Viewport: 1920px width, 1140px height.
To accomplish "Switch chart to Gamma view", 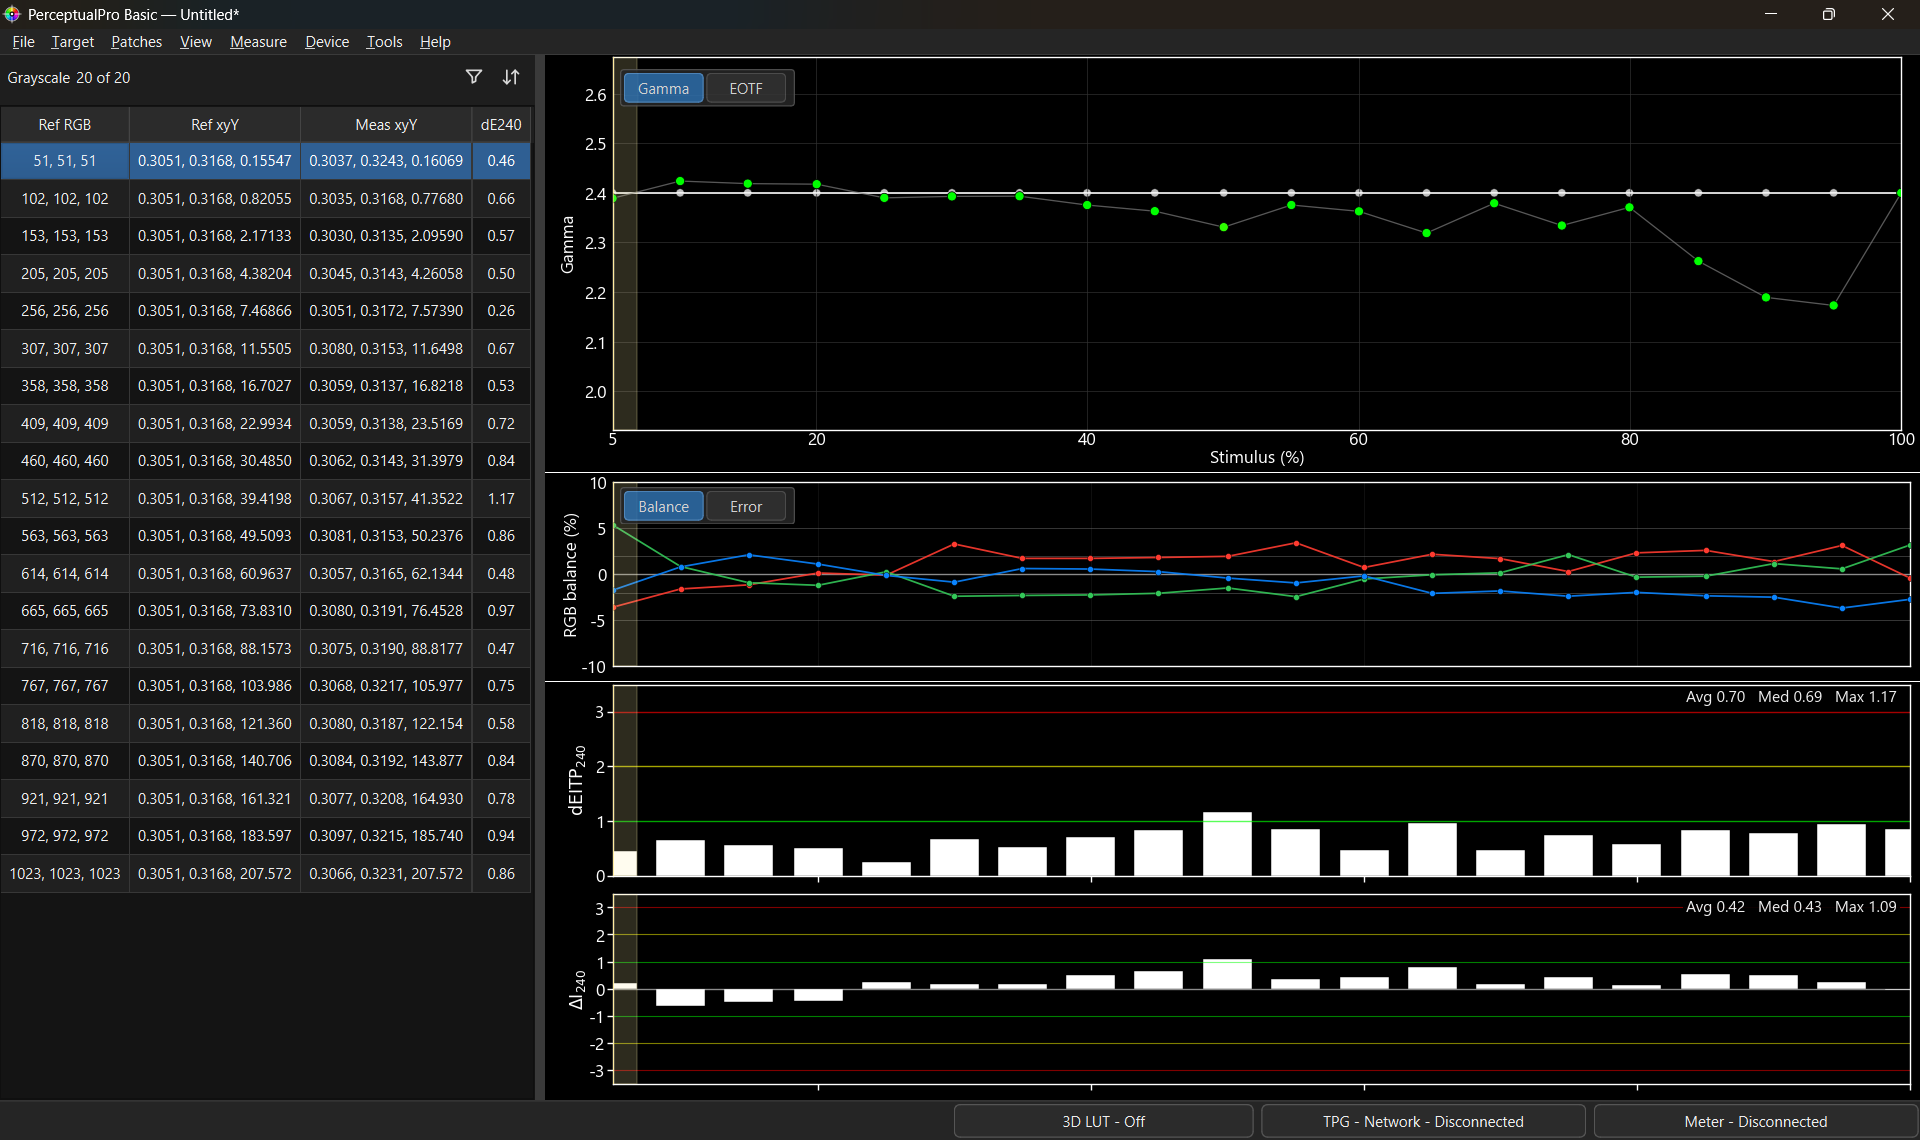I will point(663,89).
